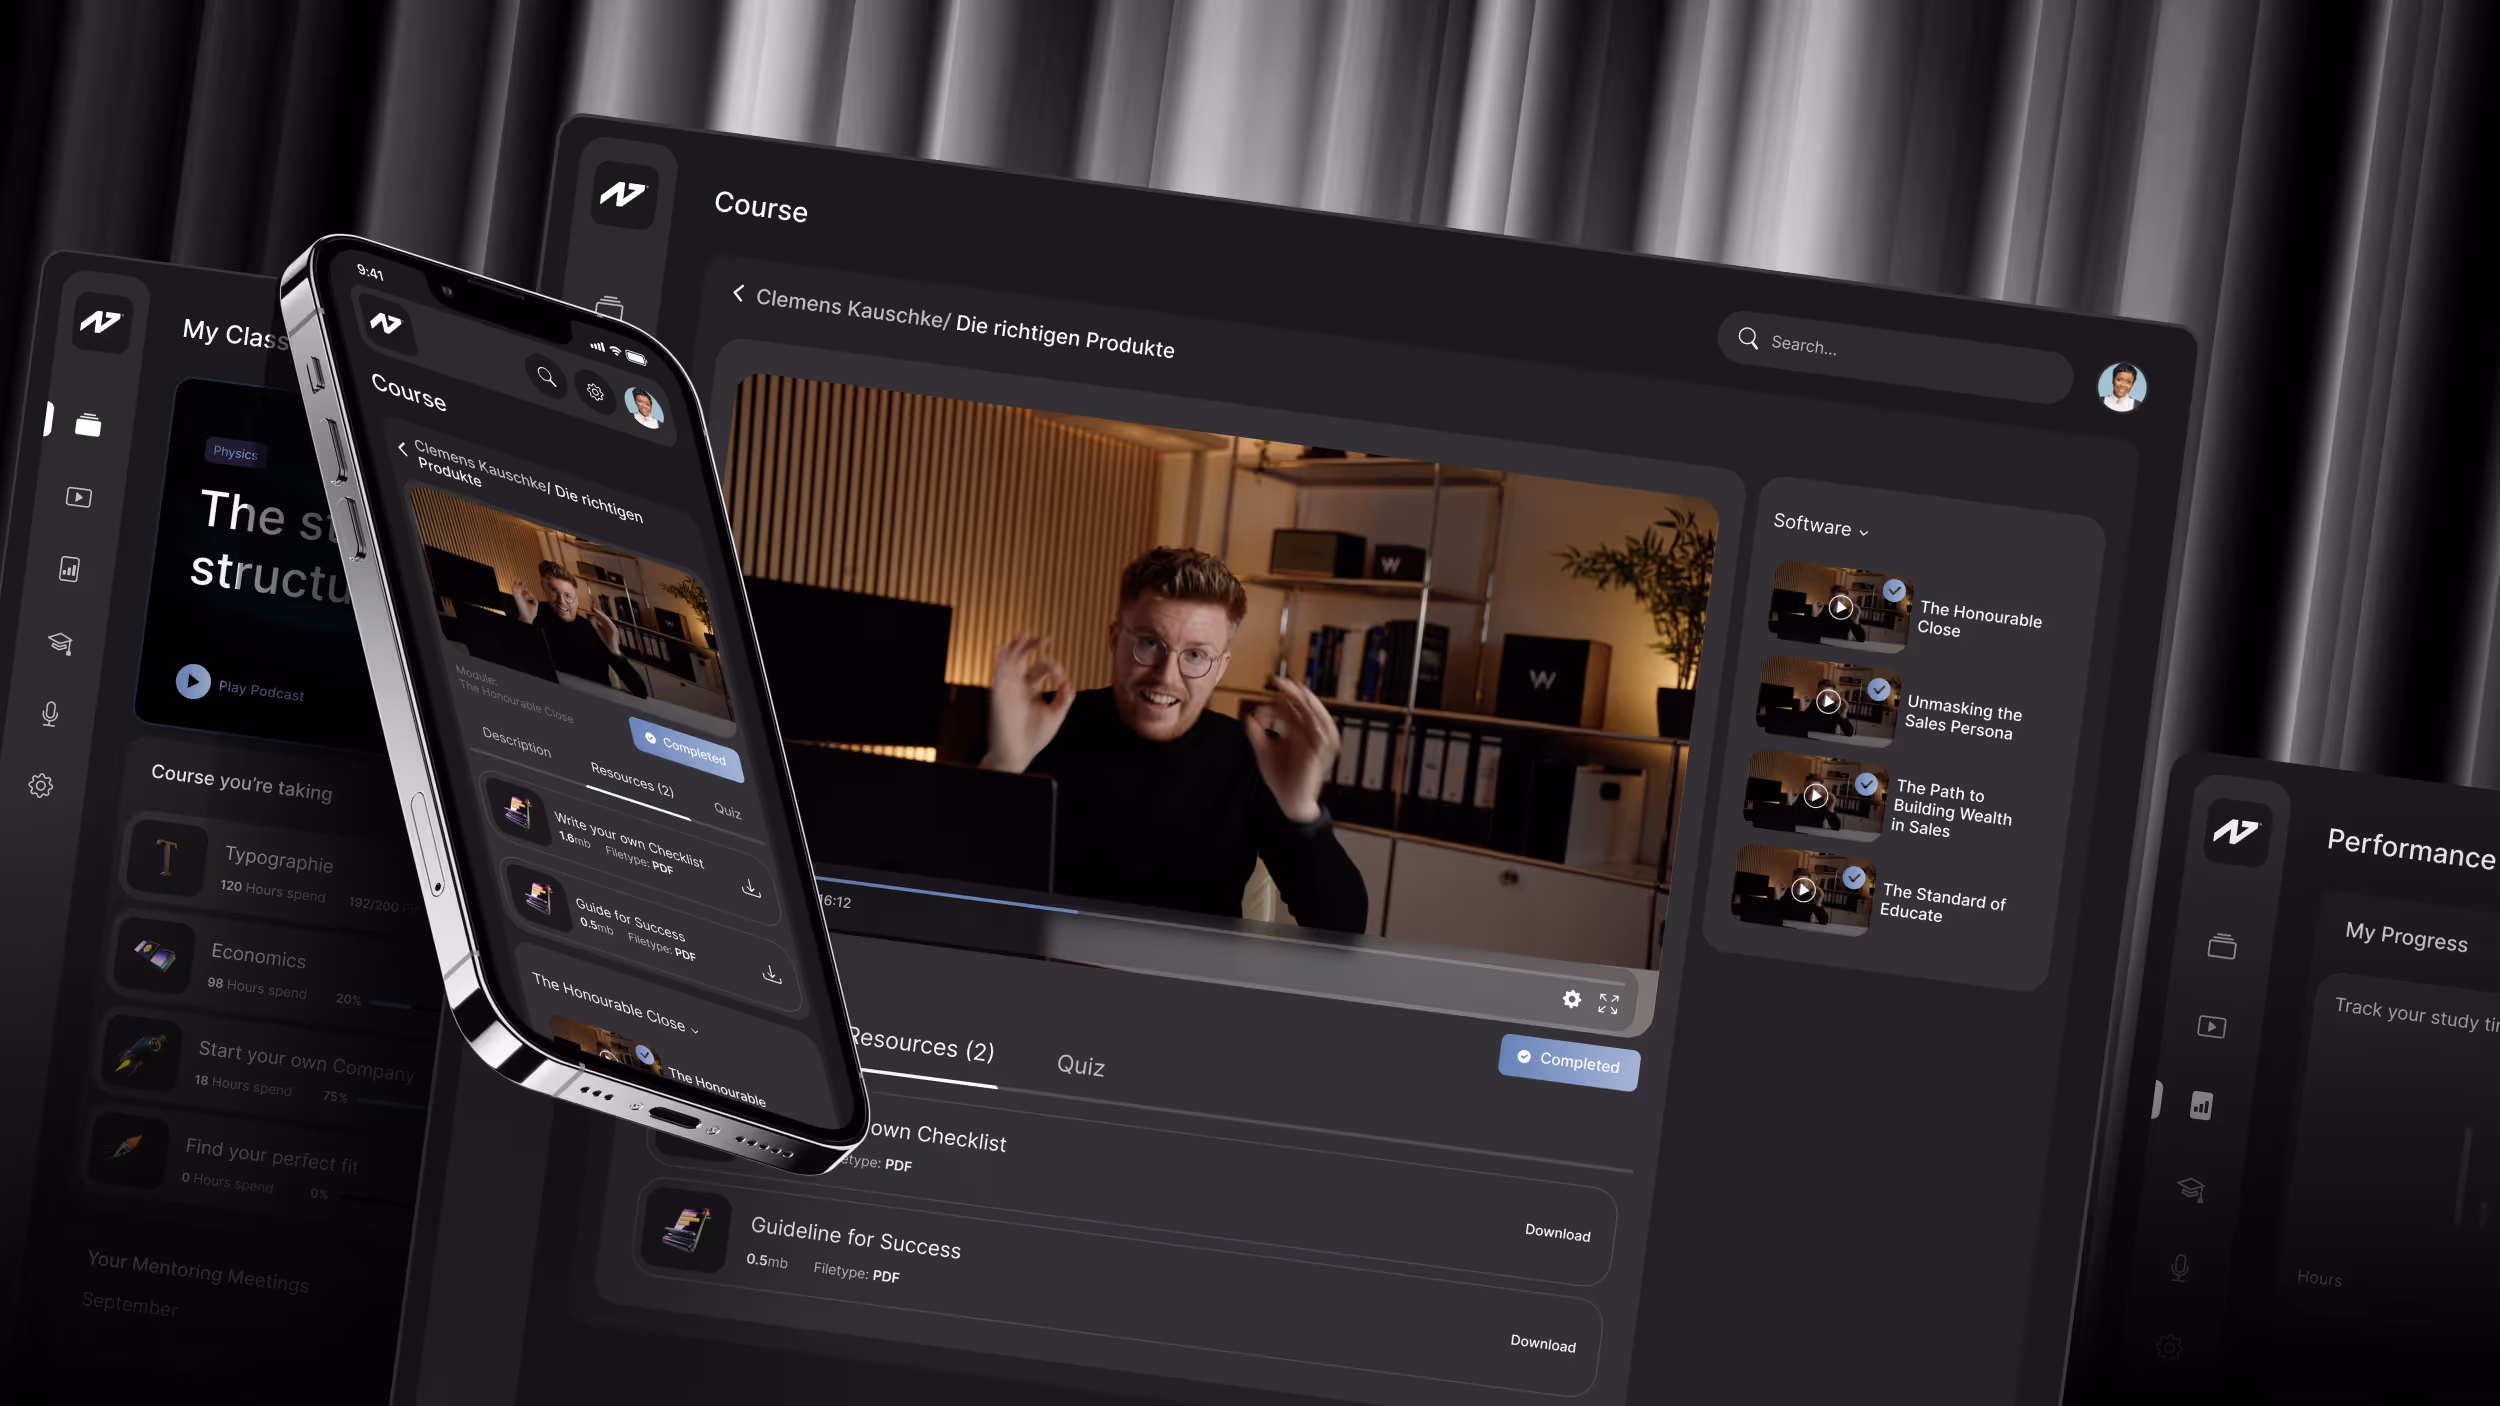The width and height of the screenshot is (2500, 1406).
Task: Open settings gear in phone header
Action: [595, 392]
